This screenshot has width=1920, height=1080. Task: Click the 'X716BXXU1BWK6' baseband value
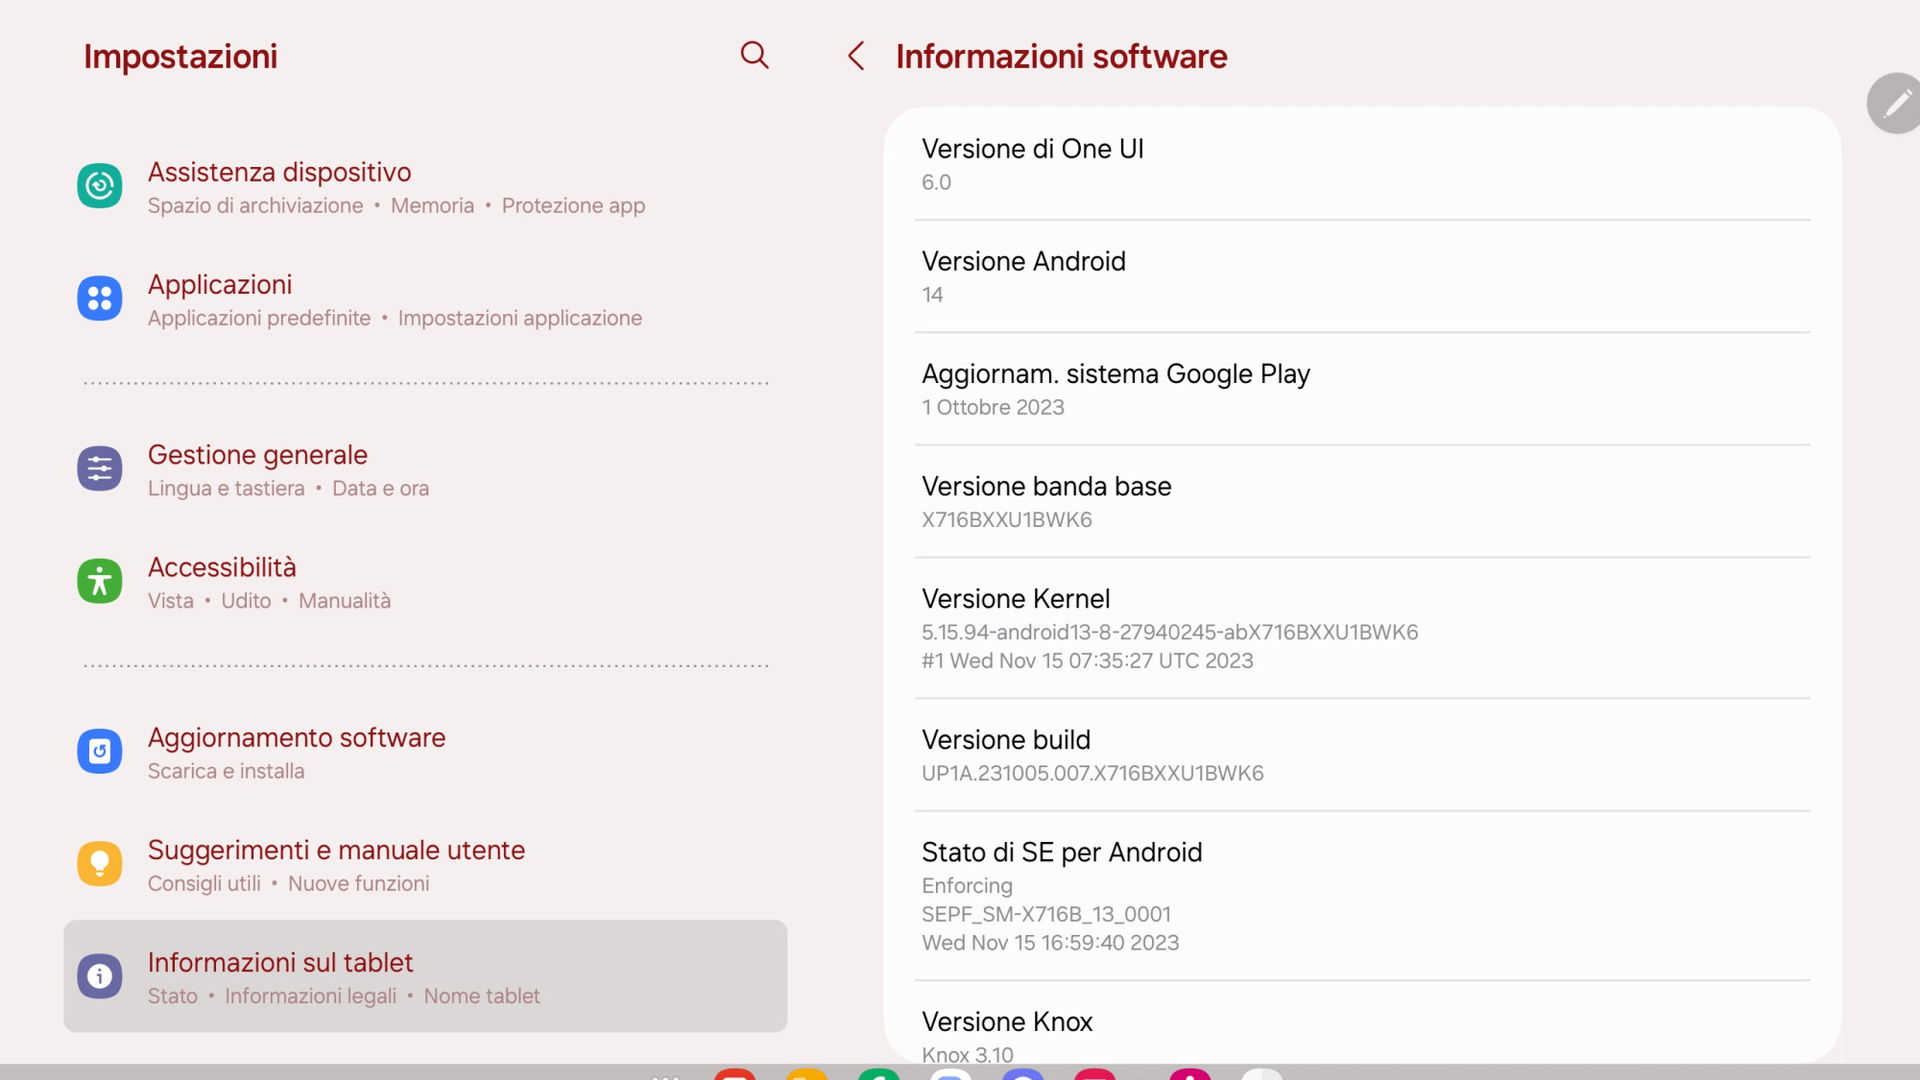1006,520
